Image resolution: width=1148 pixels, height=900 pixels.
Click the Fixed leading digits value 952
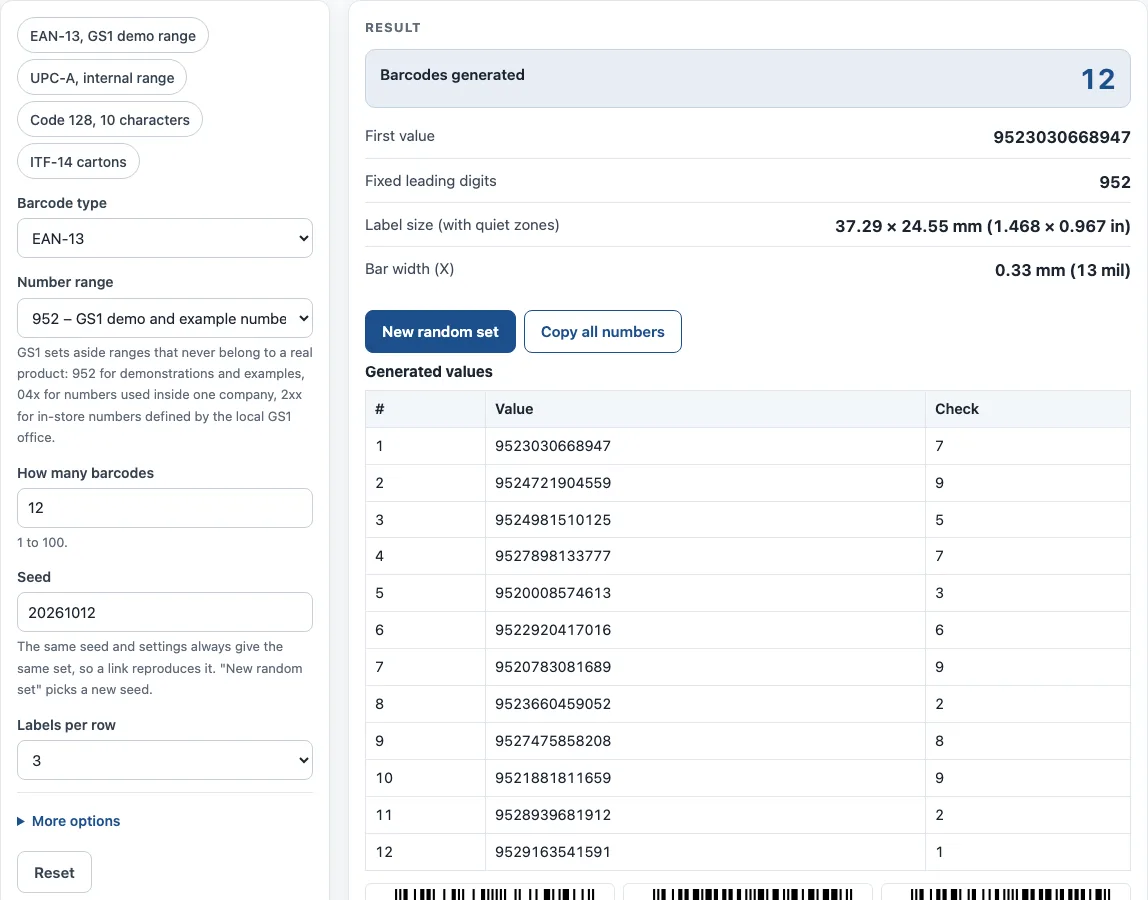[x=1114, y=182]
